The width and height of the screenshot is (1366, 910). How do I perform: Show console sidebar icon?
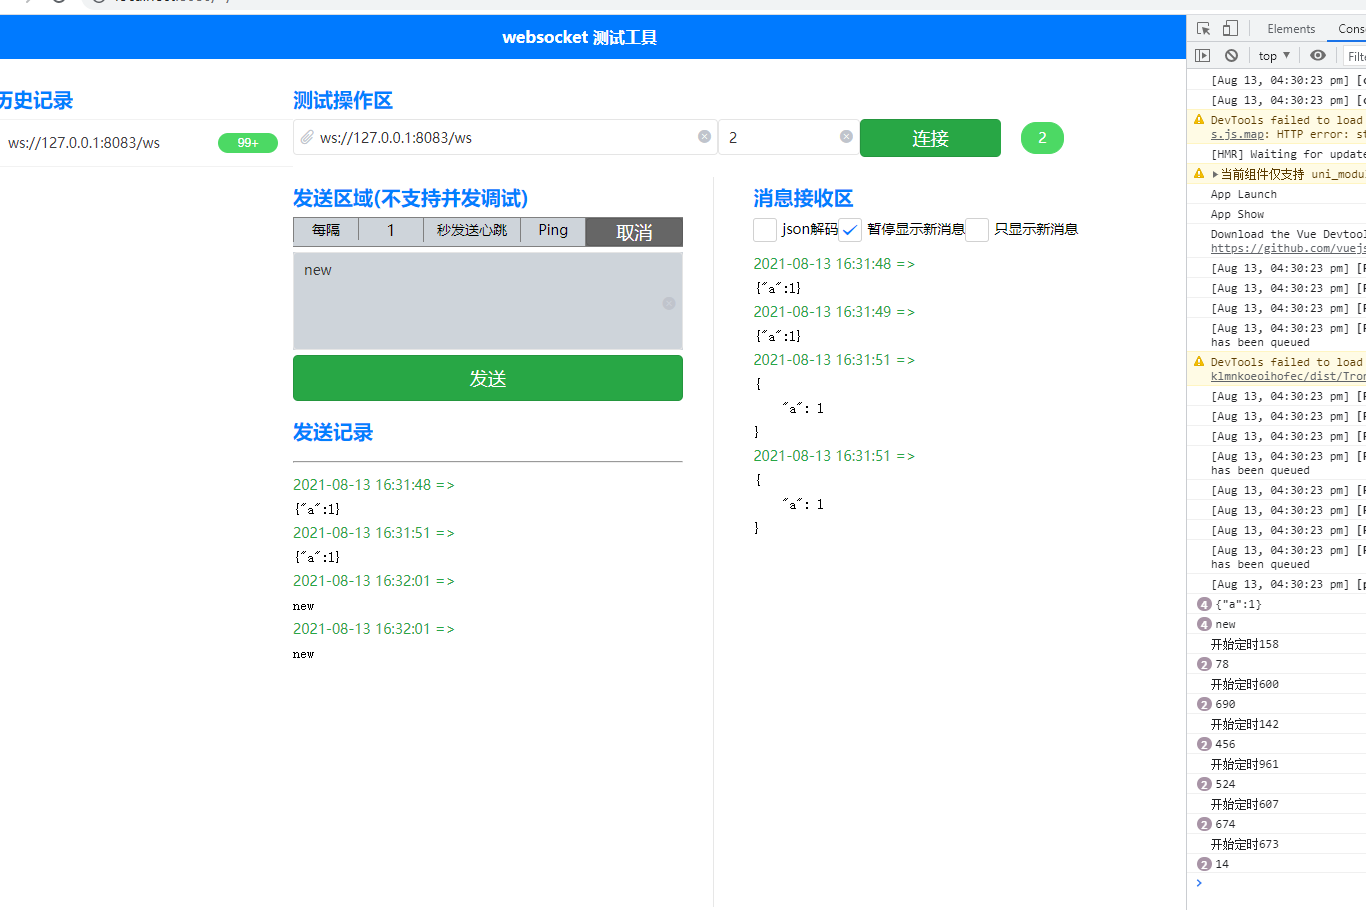pos(1203,56)
